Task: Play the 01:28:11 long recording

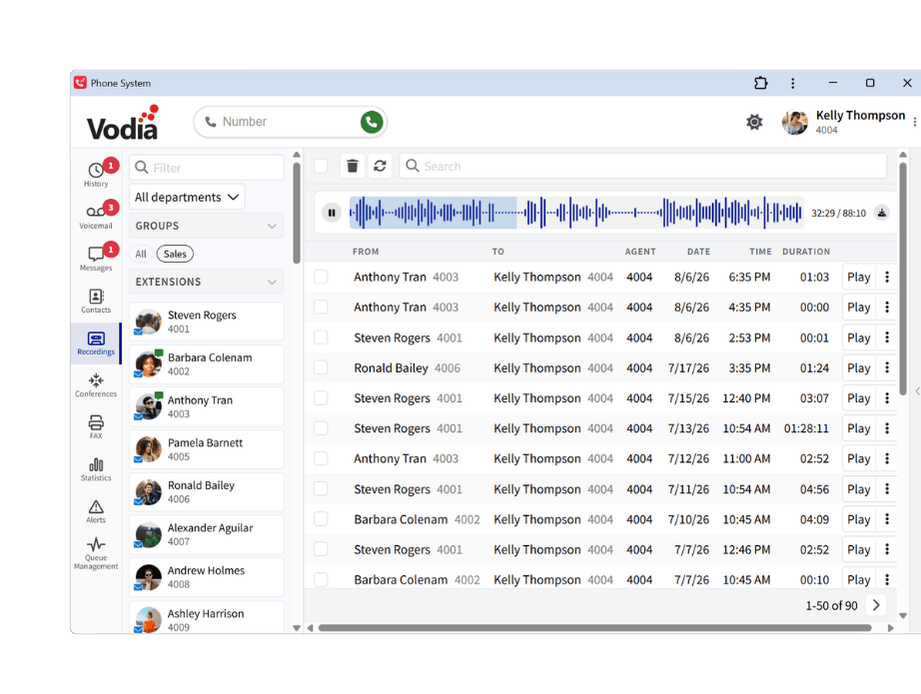Action: click(x=859, y=428)
